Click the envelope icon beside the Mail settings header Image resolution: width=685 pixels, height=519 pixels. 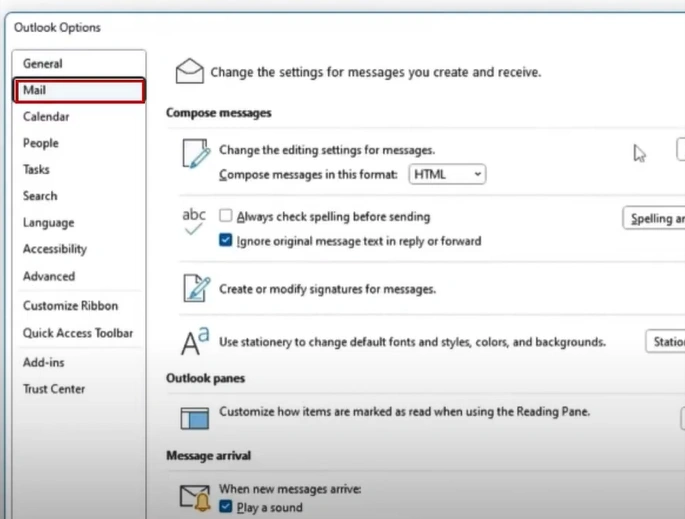click(190, 71)
